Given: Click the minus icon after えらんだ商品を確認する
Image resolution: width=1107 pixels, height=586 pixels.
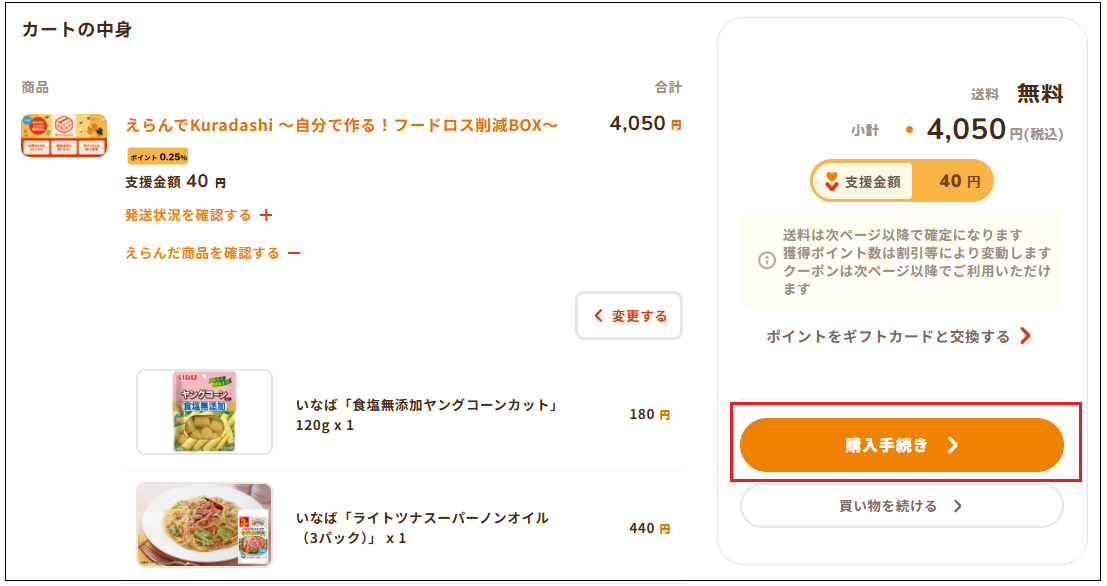Looking at the screenshot, I should (x=294, y=253).
